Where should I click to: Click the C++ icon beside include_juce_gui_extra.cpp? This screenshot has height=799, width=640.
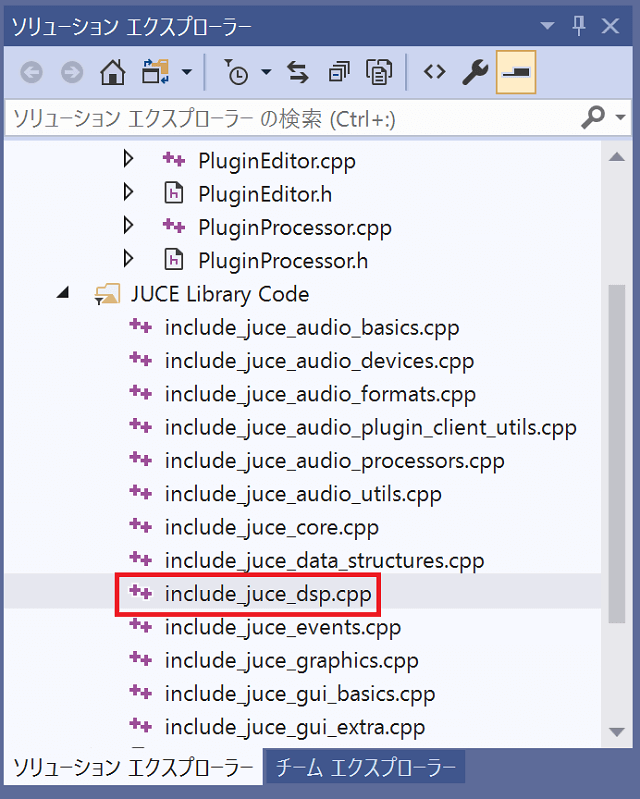(140, 725)
